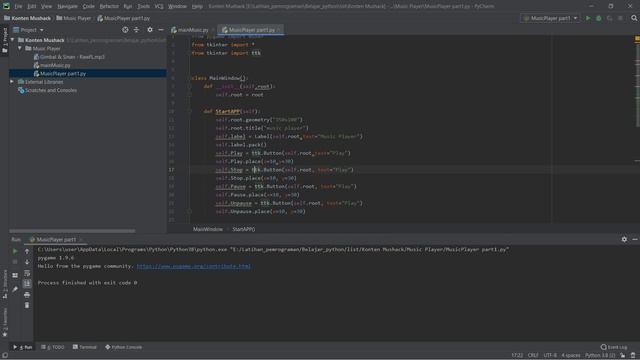
Task: Open the View menu
Action: (47, 6)
